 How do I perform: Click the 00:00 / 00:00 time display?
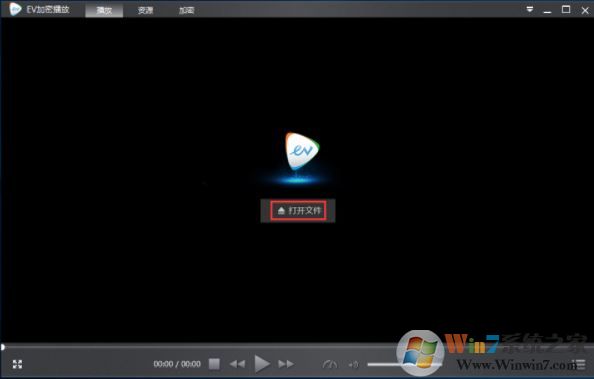(x=177, y=364)
